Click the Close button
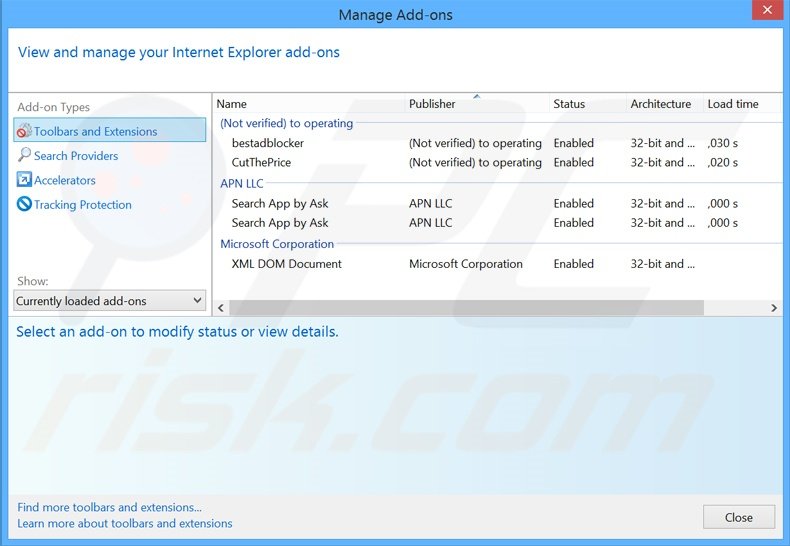This screenshot has width=790, height=546. click(739, 517)
